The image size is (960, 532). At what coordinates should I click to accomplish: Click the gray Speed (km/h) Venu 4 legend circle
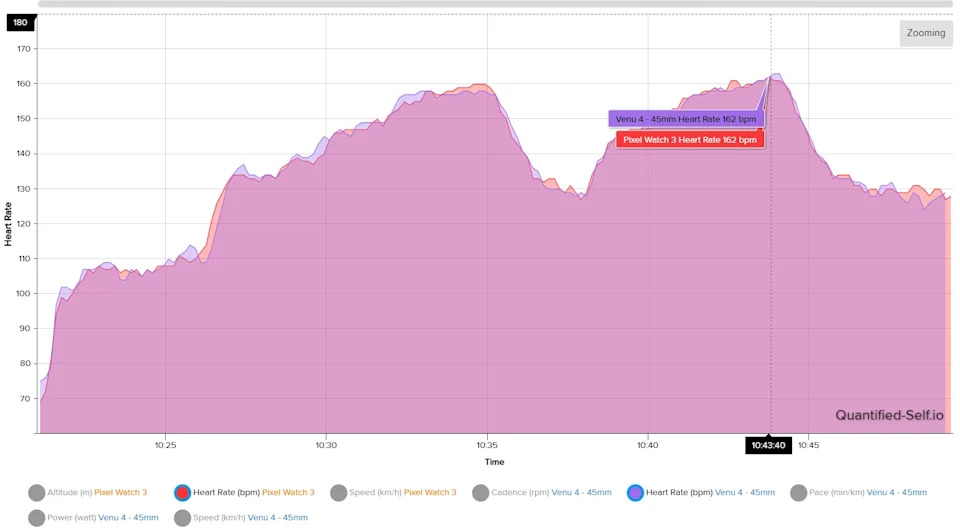tap(182, 517)
